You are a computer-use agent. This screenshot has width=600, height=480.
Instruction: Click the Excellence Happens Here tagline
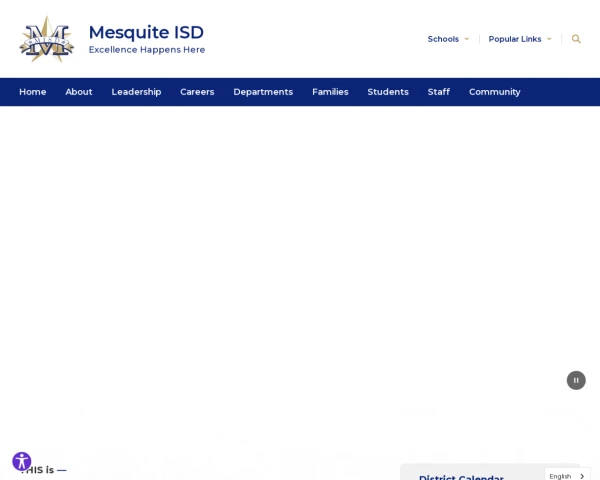[147, 50]
